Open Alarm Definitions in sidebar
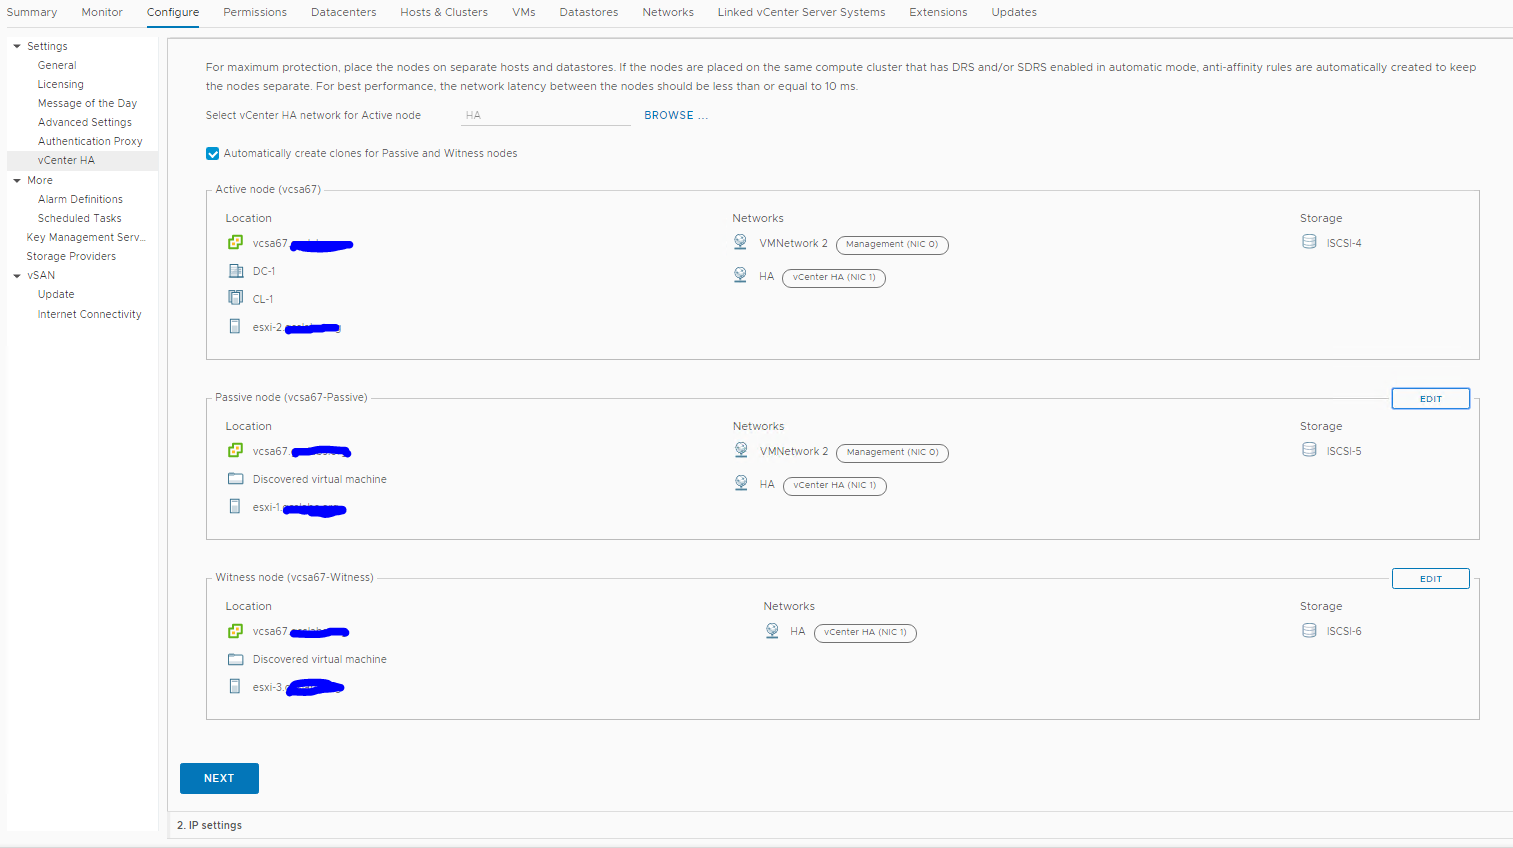1513x848 pixels. point(80,199)
